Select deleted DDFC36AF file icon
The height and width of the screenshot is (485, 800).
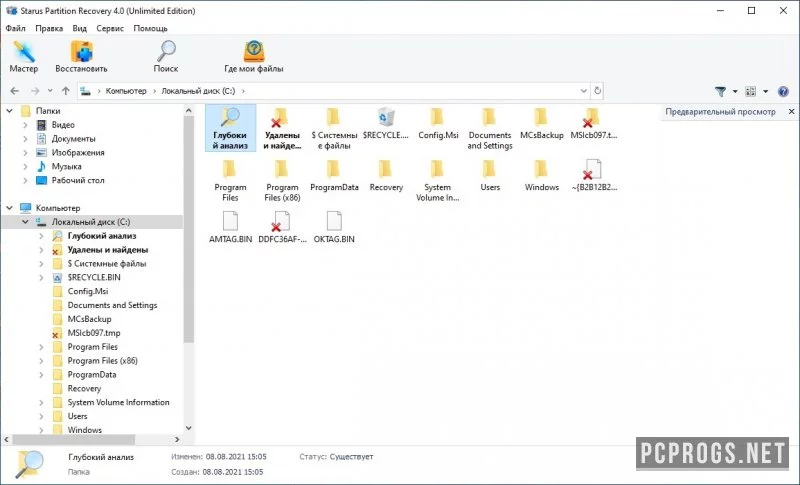[282, 227]
